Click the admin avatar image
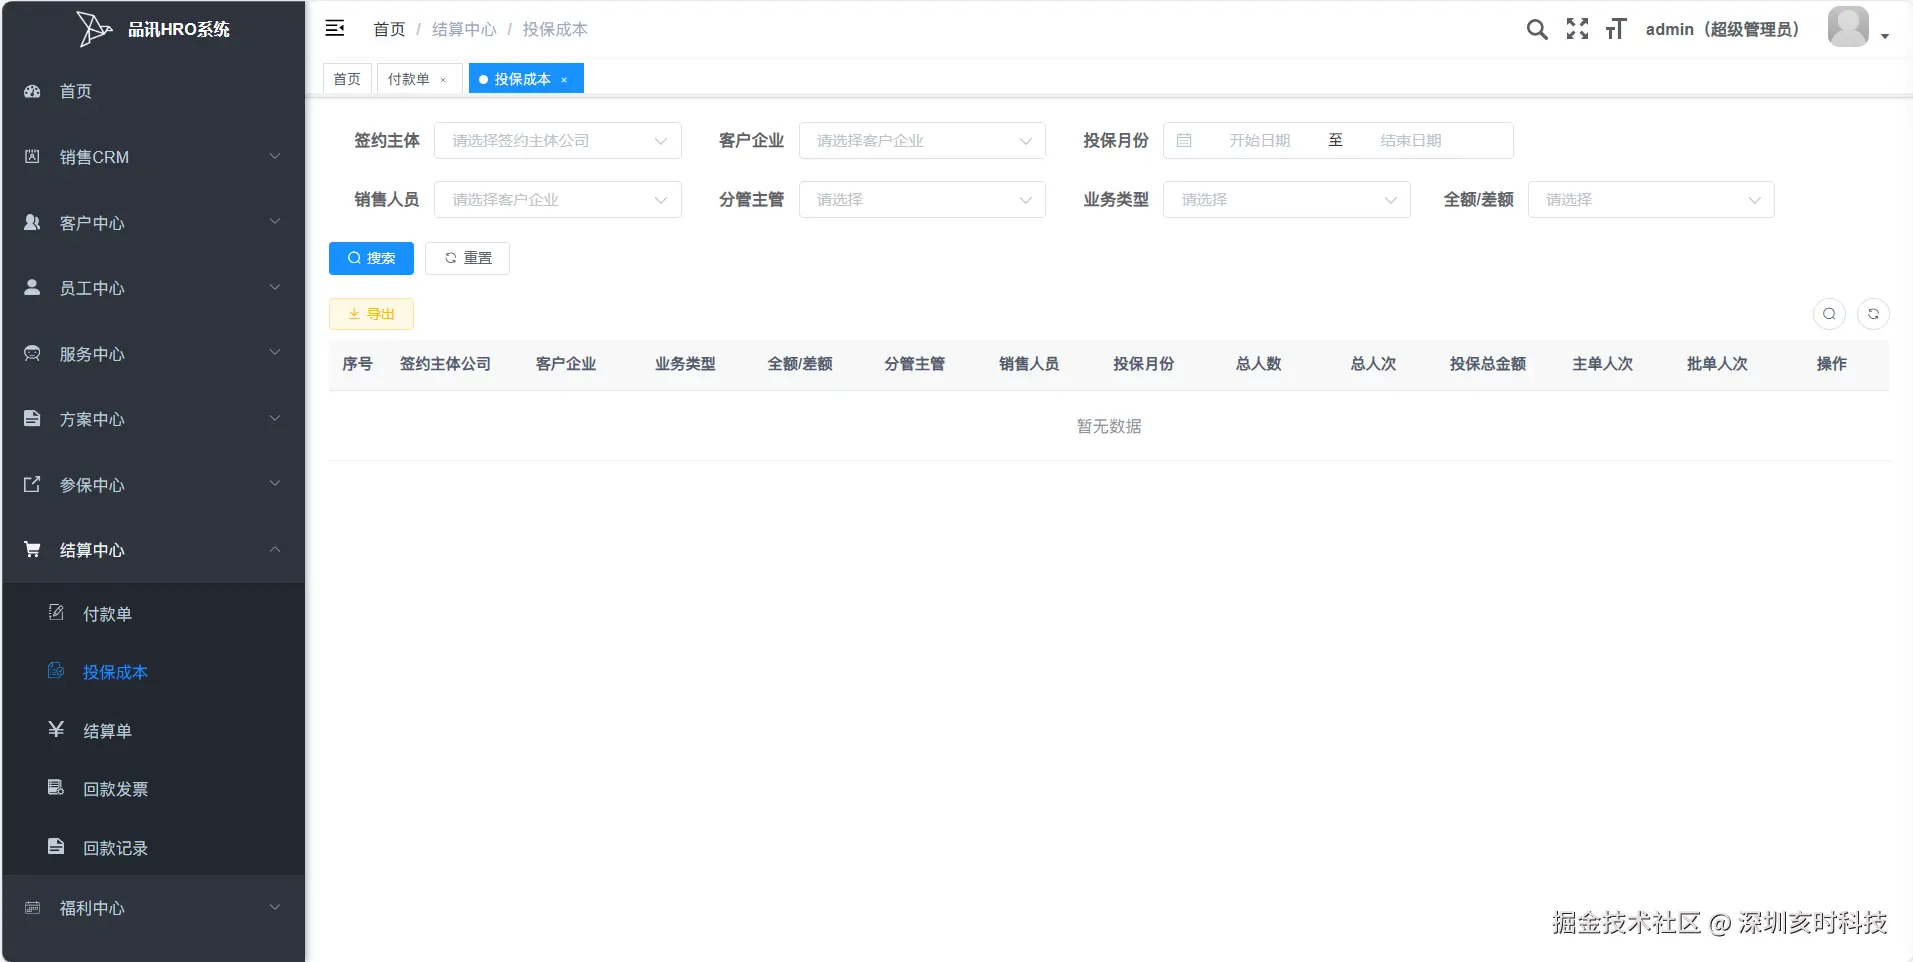 coord(1848,27)
